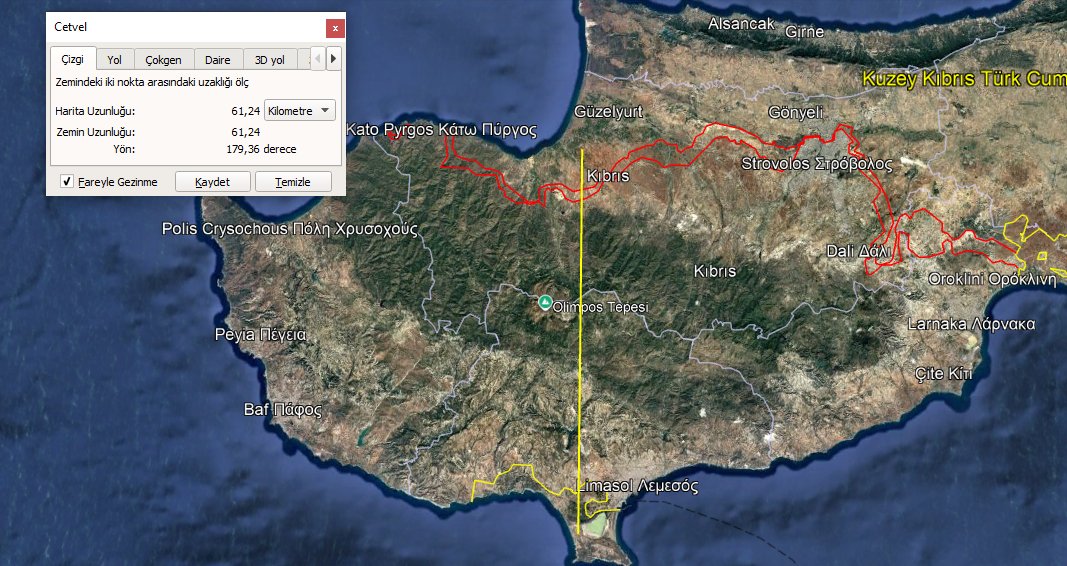Click the Güzelyurt map label

[x=608, y=112]
